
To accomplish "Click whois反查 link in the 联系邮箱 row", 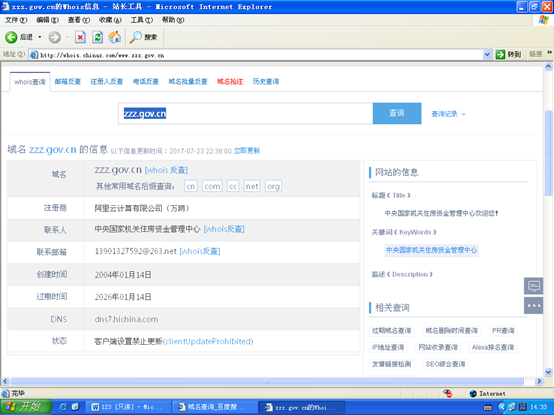I will pyautogui.click(x=200, y=251).
